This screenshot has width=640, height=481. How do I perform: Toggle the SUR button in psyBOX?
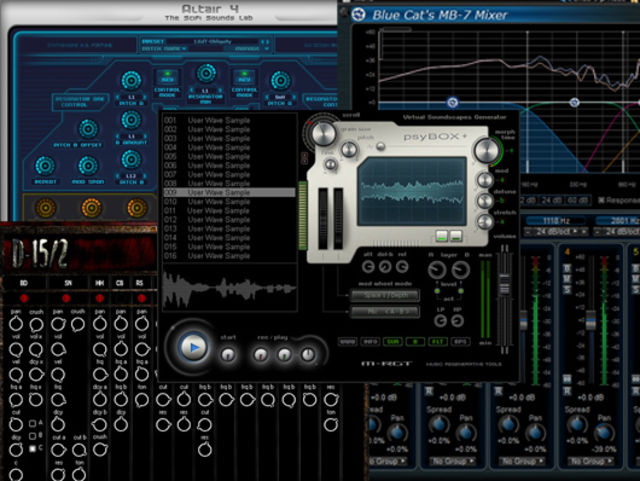coord(393,341)
